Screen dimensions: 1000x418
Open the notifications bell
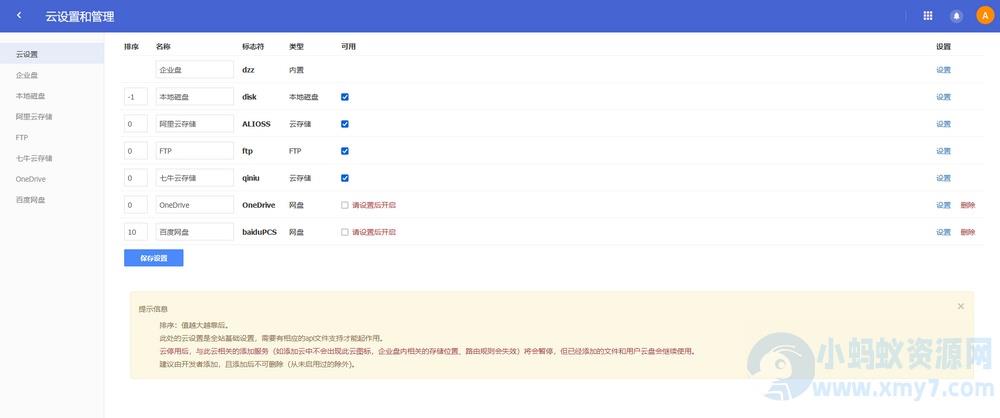point(956,16)
